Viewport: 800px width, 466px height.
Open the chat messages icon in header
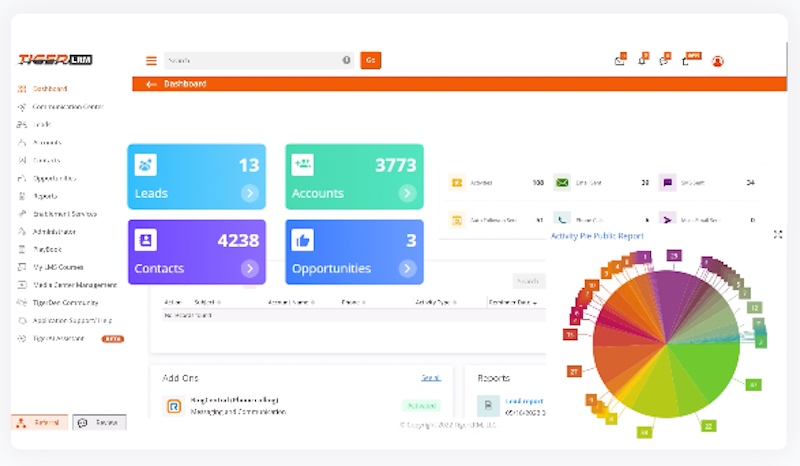664,61
